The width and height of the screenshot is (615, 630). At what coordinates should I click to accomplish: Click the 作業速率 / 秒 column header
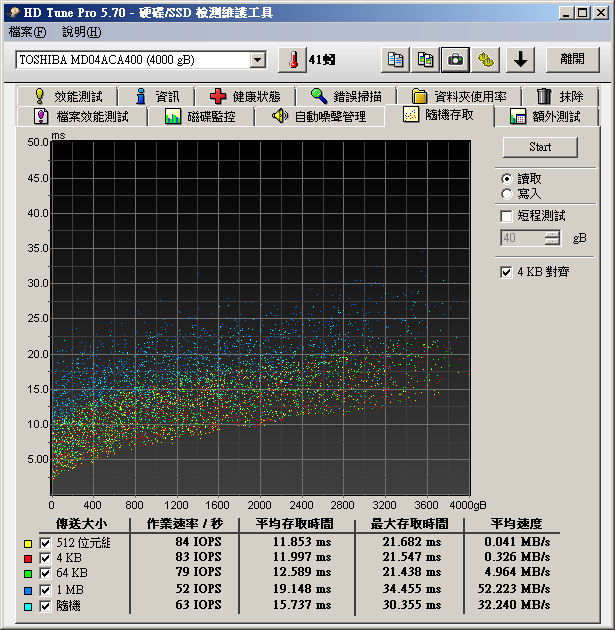(x=185, y=524)
